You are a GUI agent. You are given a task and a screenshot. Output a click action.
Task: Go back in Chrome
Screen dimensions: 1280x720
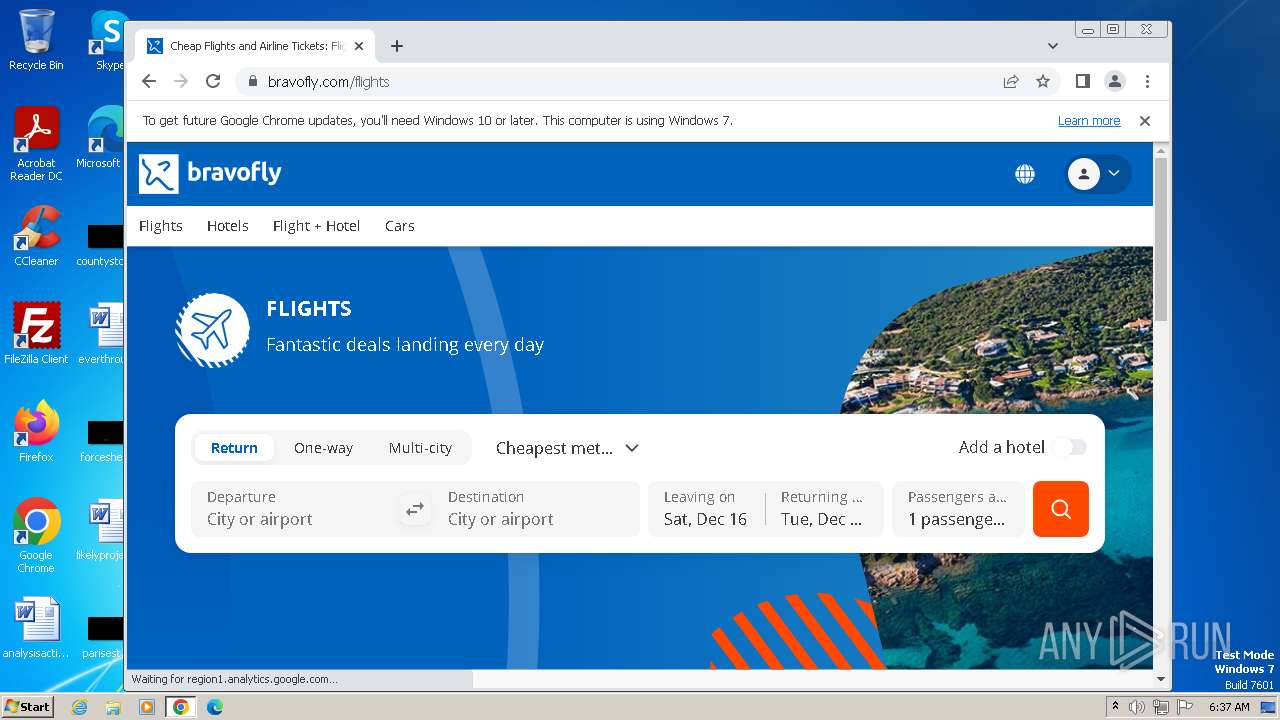pos(149,82)
